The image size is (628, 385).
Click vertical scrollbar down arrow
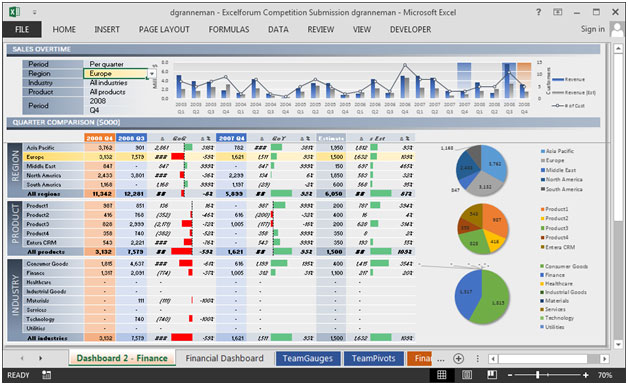618,344
